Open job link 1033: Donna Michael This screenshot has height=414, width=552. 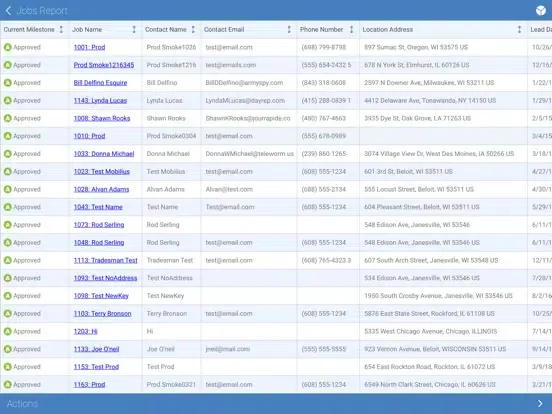104,154
